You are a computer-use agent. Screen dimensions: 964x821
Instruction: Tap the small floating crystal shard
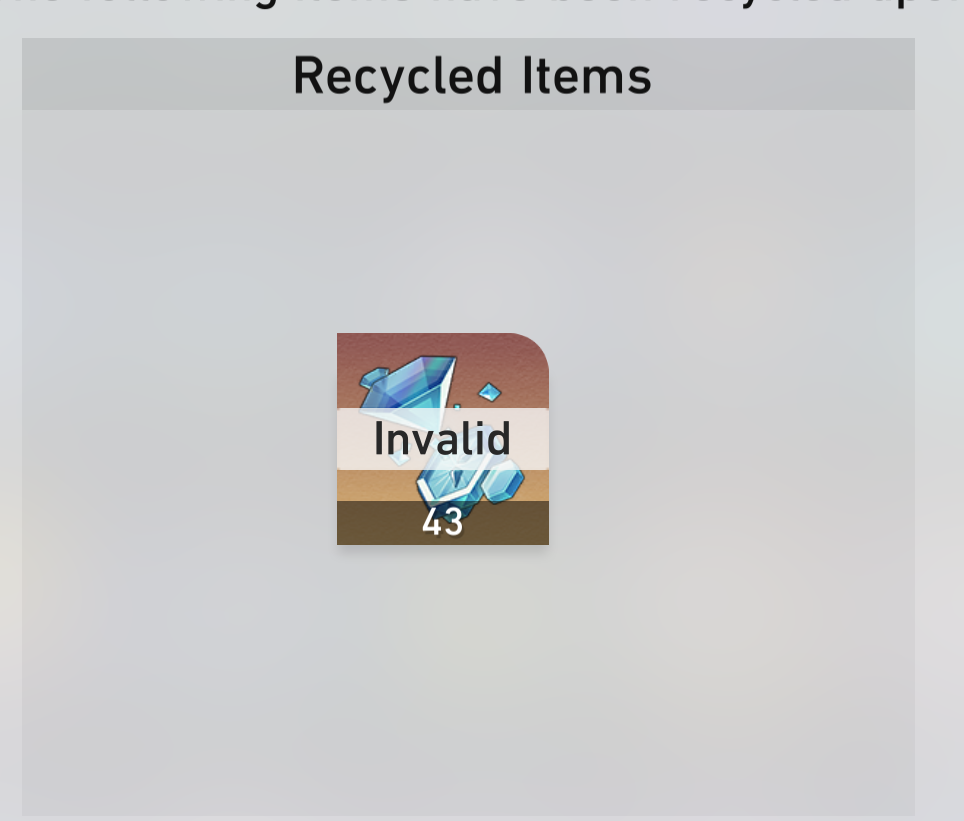pos(489,392)
